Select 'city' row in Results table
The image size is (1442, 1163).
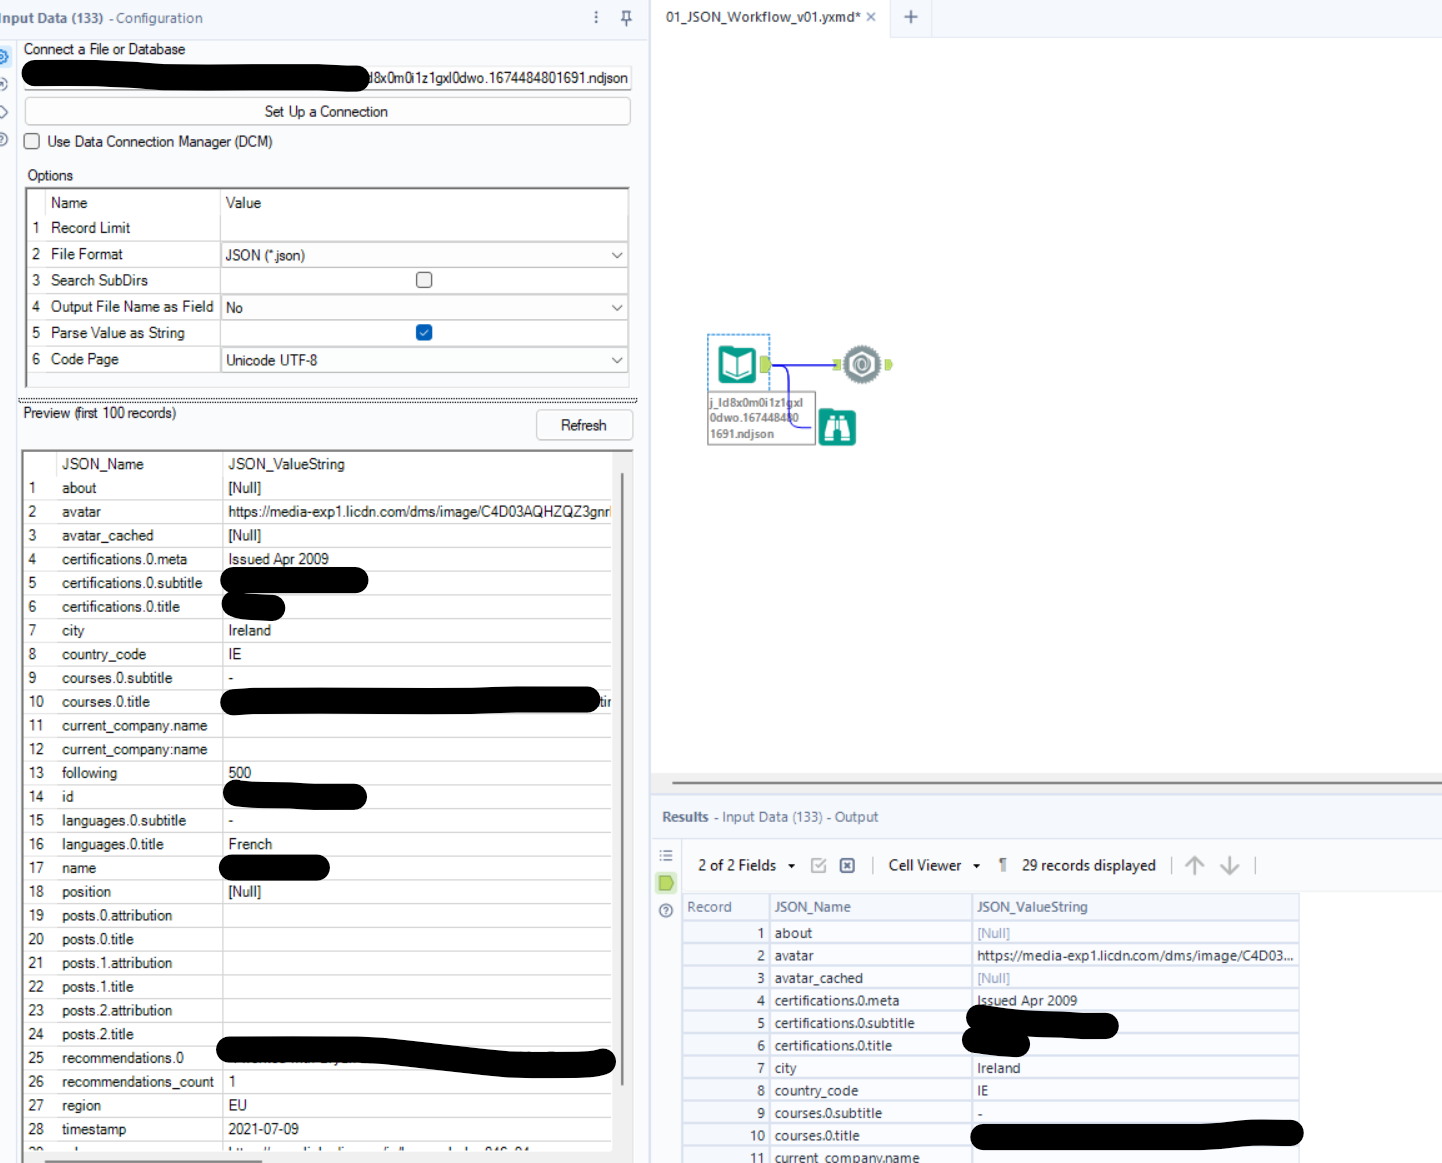pyautogui.click(x=990, y=1068)
